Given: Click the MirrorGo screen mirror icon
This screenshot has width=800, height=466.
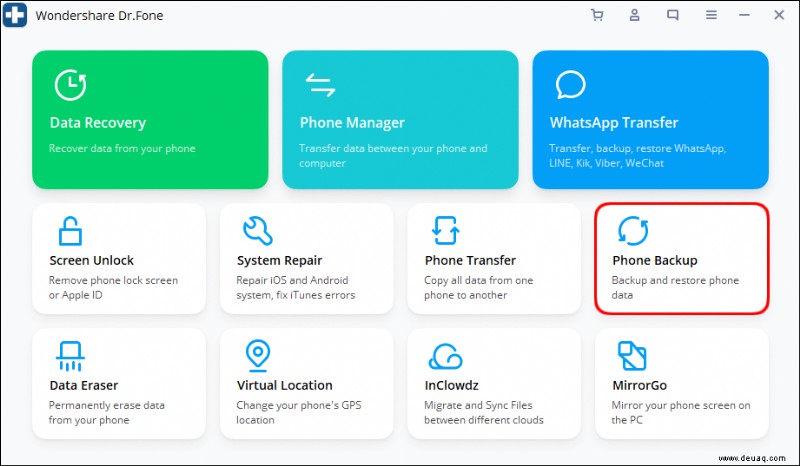Looking at the screenshot, I should coord(632,356).
